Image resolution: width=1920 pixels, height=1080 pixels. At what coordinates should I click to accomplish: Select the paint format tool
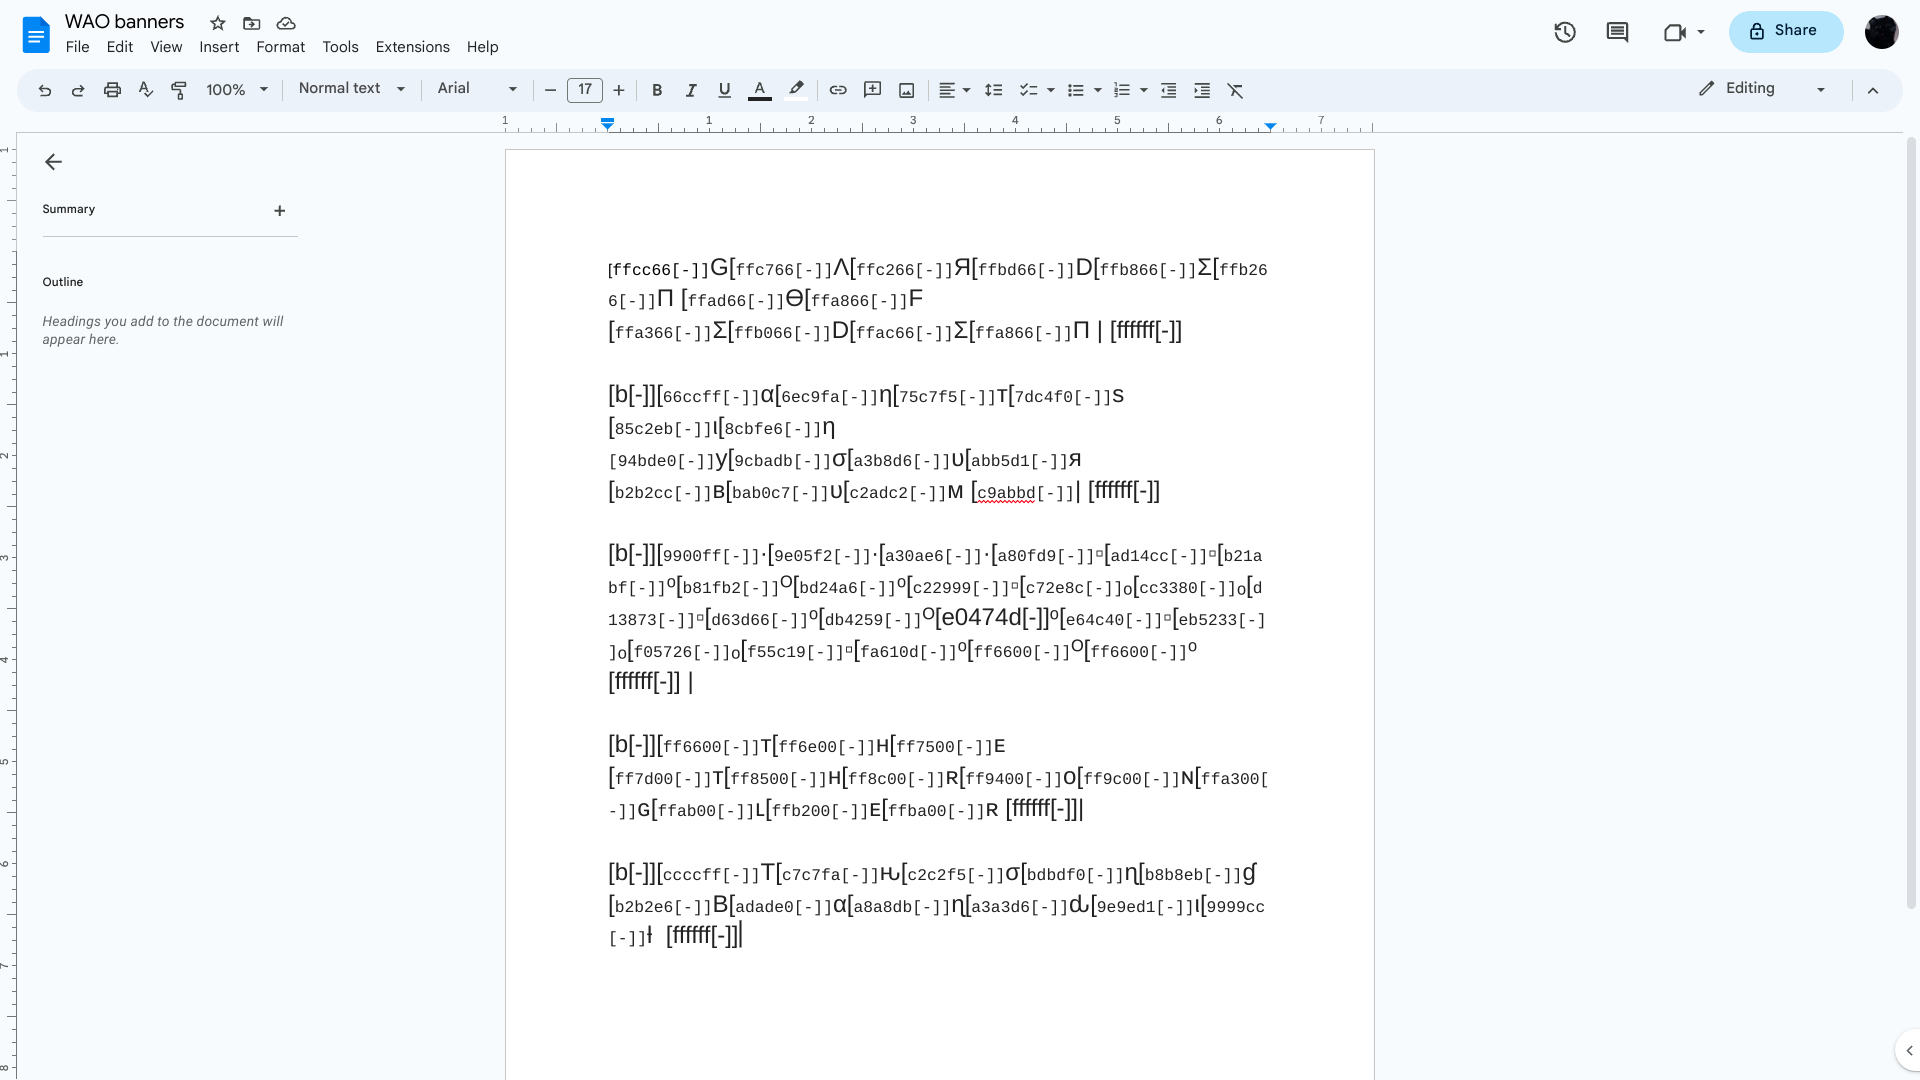coord(179,90)
